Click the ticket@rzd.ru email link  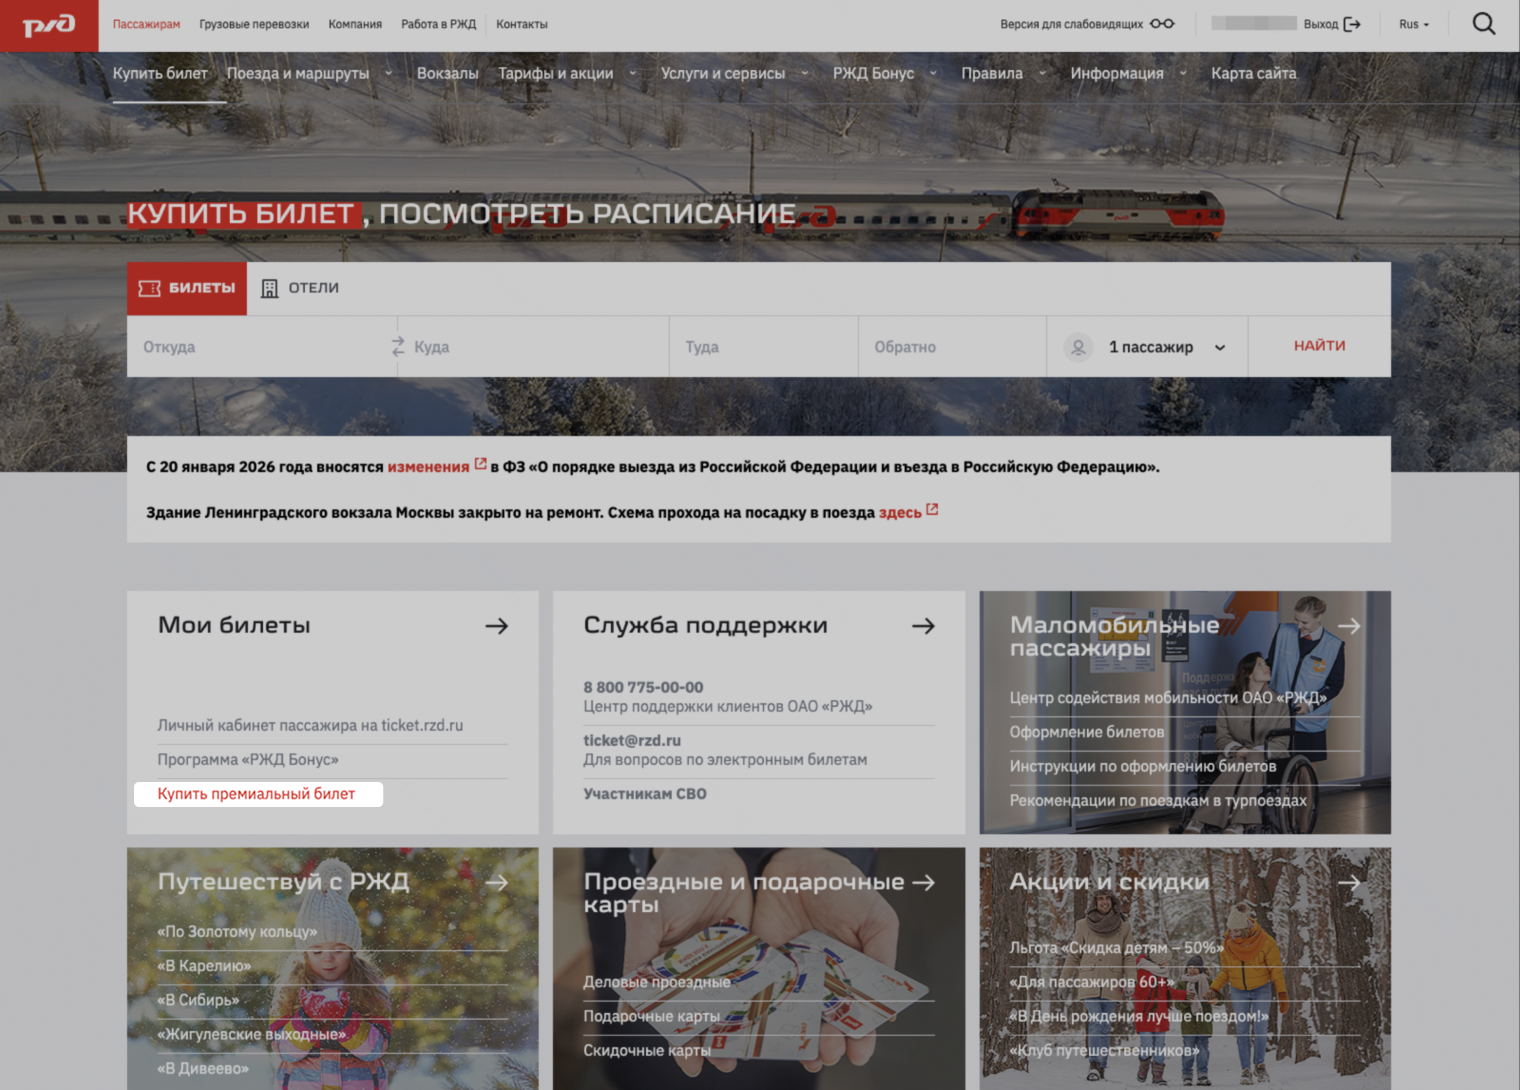click(632, 741)
